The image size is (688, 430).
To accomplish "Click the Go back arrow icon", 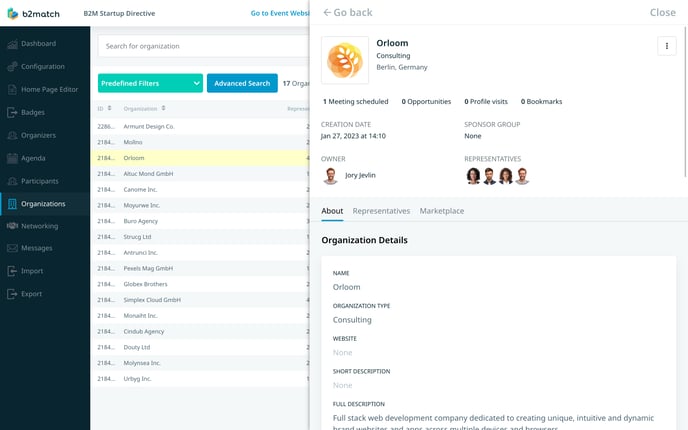I will pyautogui.click(x=327, y=12).
